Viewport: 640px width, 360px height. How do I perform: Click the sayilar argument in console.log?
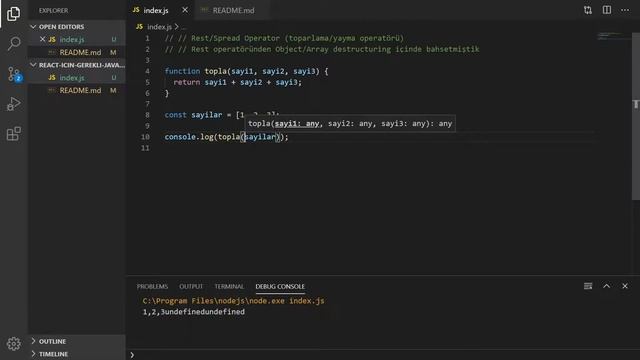tap(260, 137)
